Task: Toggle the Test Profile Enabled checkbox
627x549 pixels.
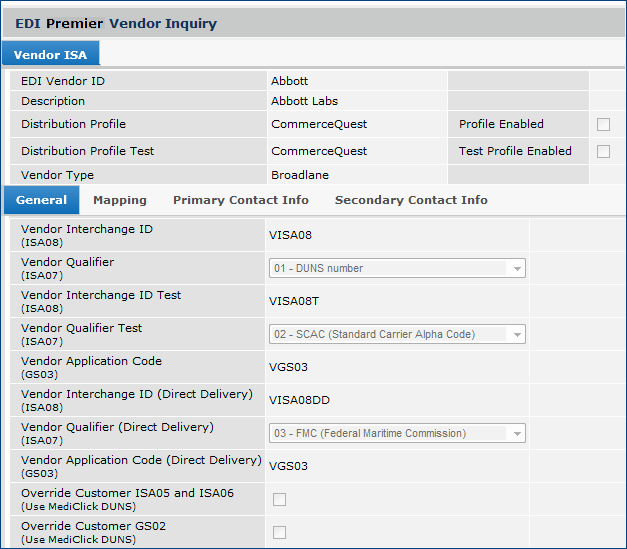Action: pos(603,152)
